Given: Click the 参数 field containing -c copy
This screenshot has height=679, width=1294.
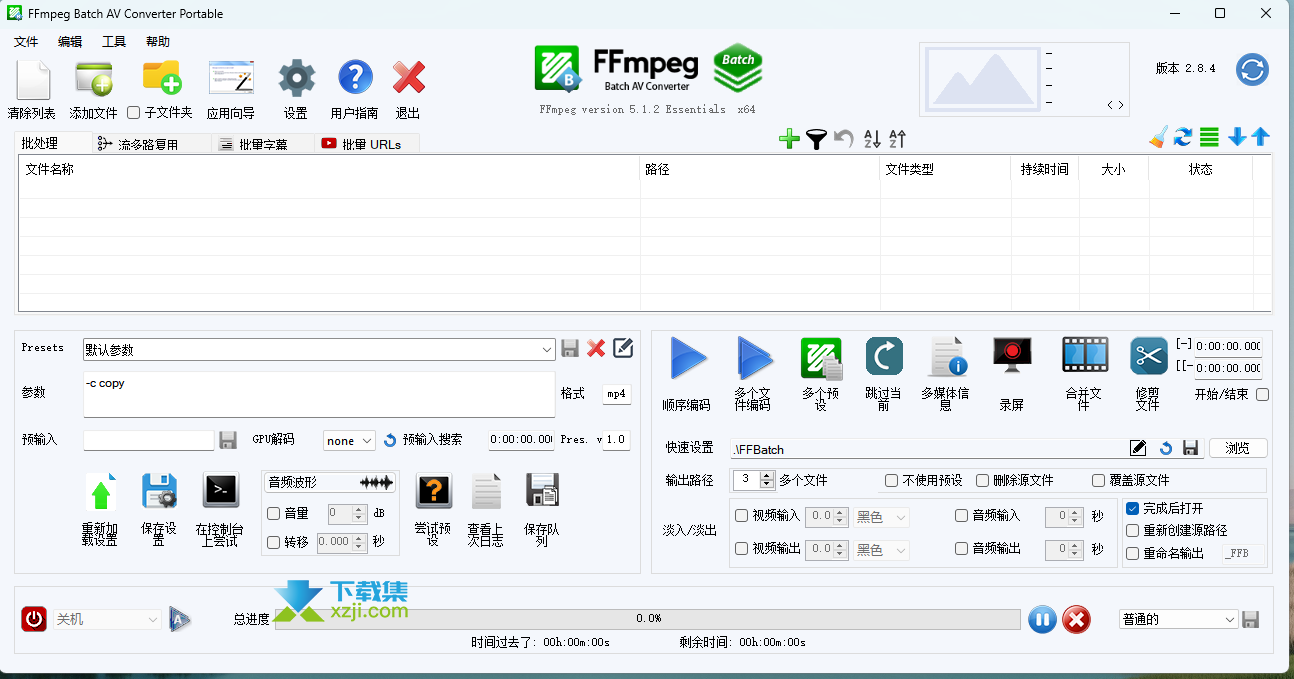Looking at the screenshot, I should 318,394.
